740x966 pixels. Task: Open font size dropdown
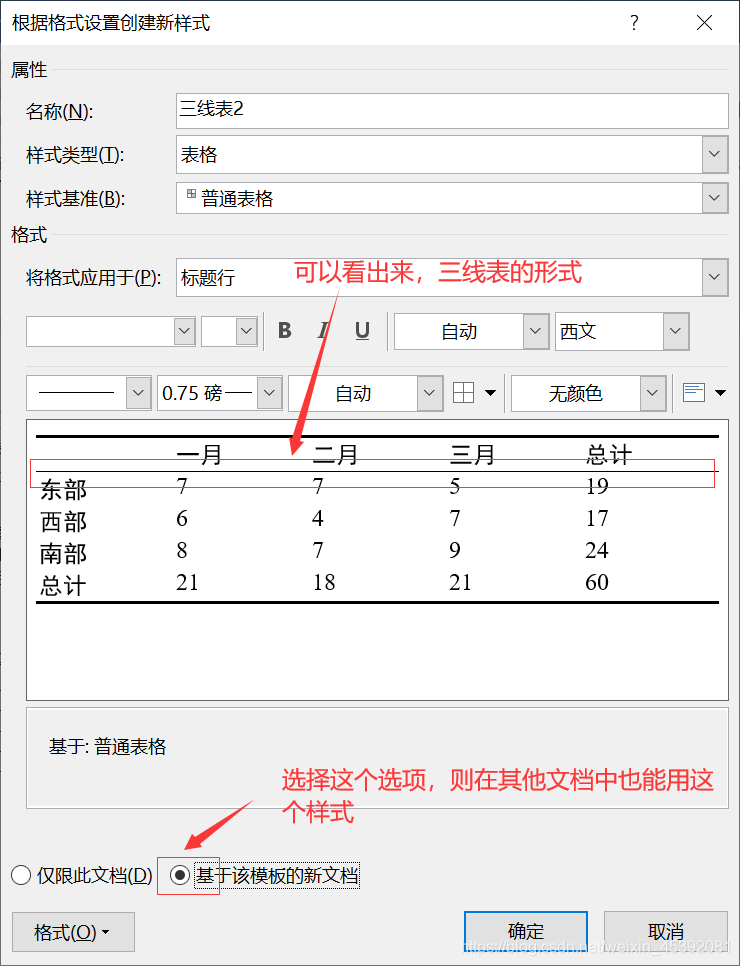[x=246, y=331]
